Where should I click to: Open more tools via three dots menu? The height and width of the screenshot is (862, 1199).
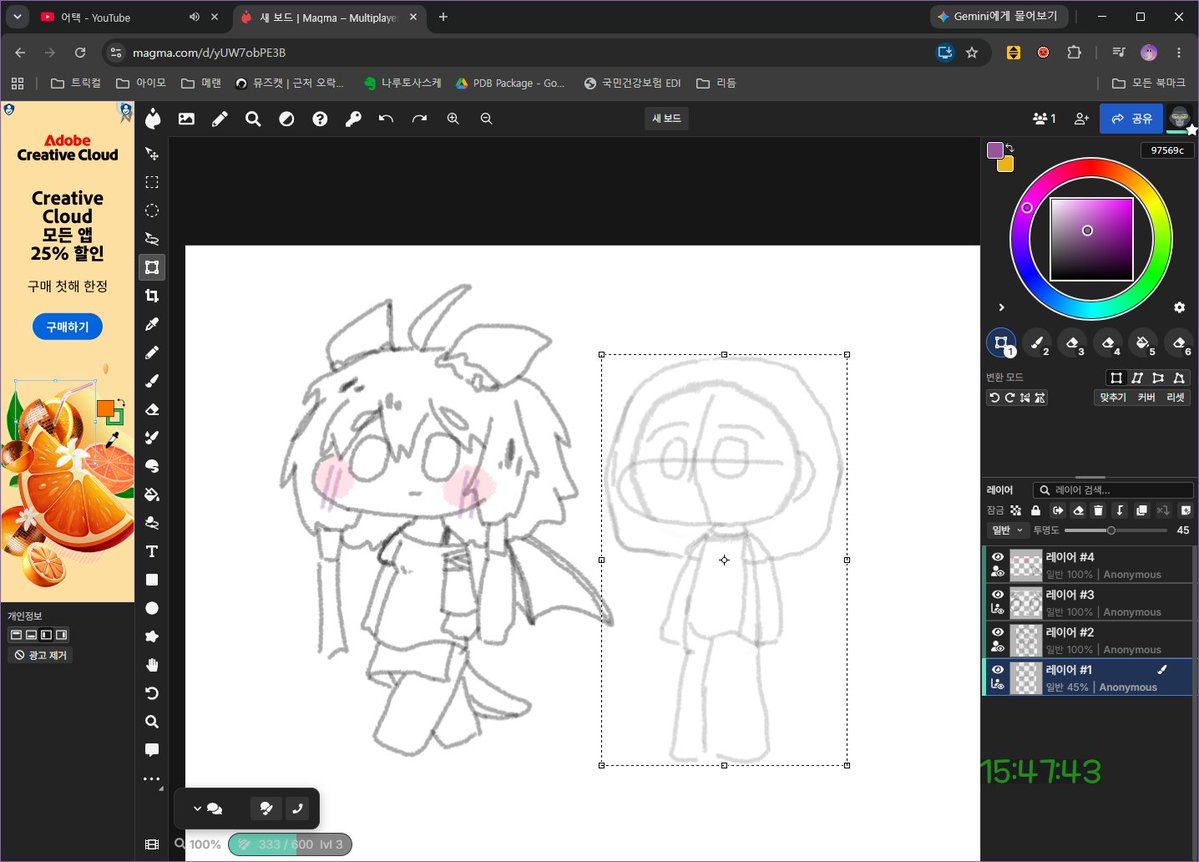(152, 779)
